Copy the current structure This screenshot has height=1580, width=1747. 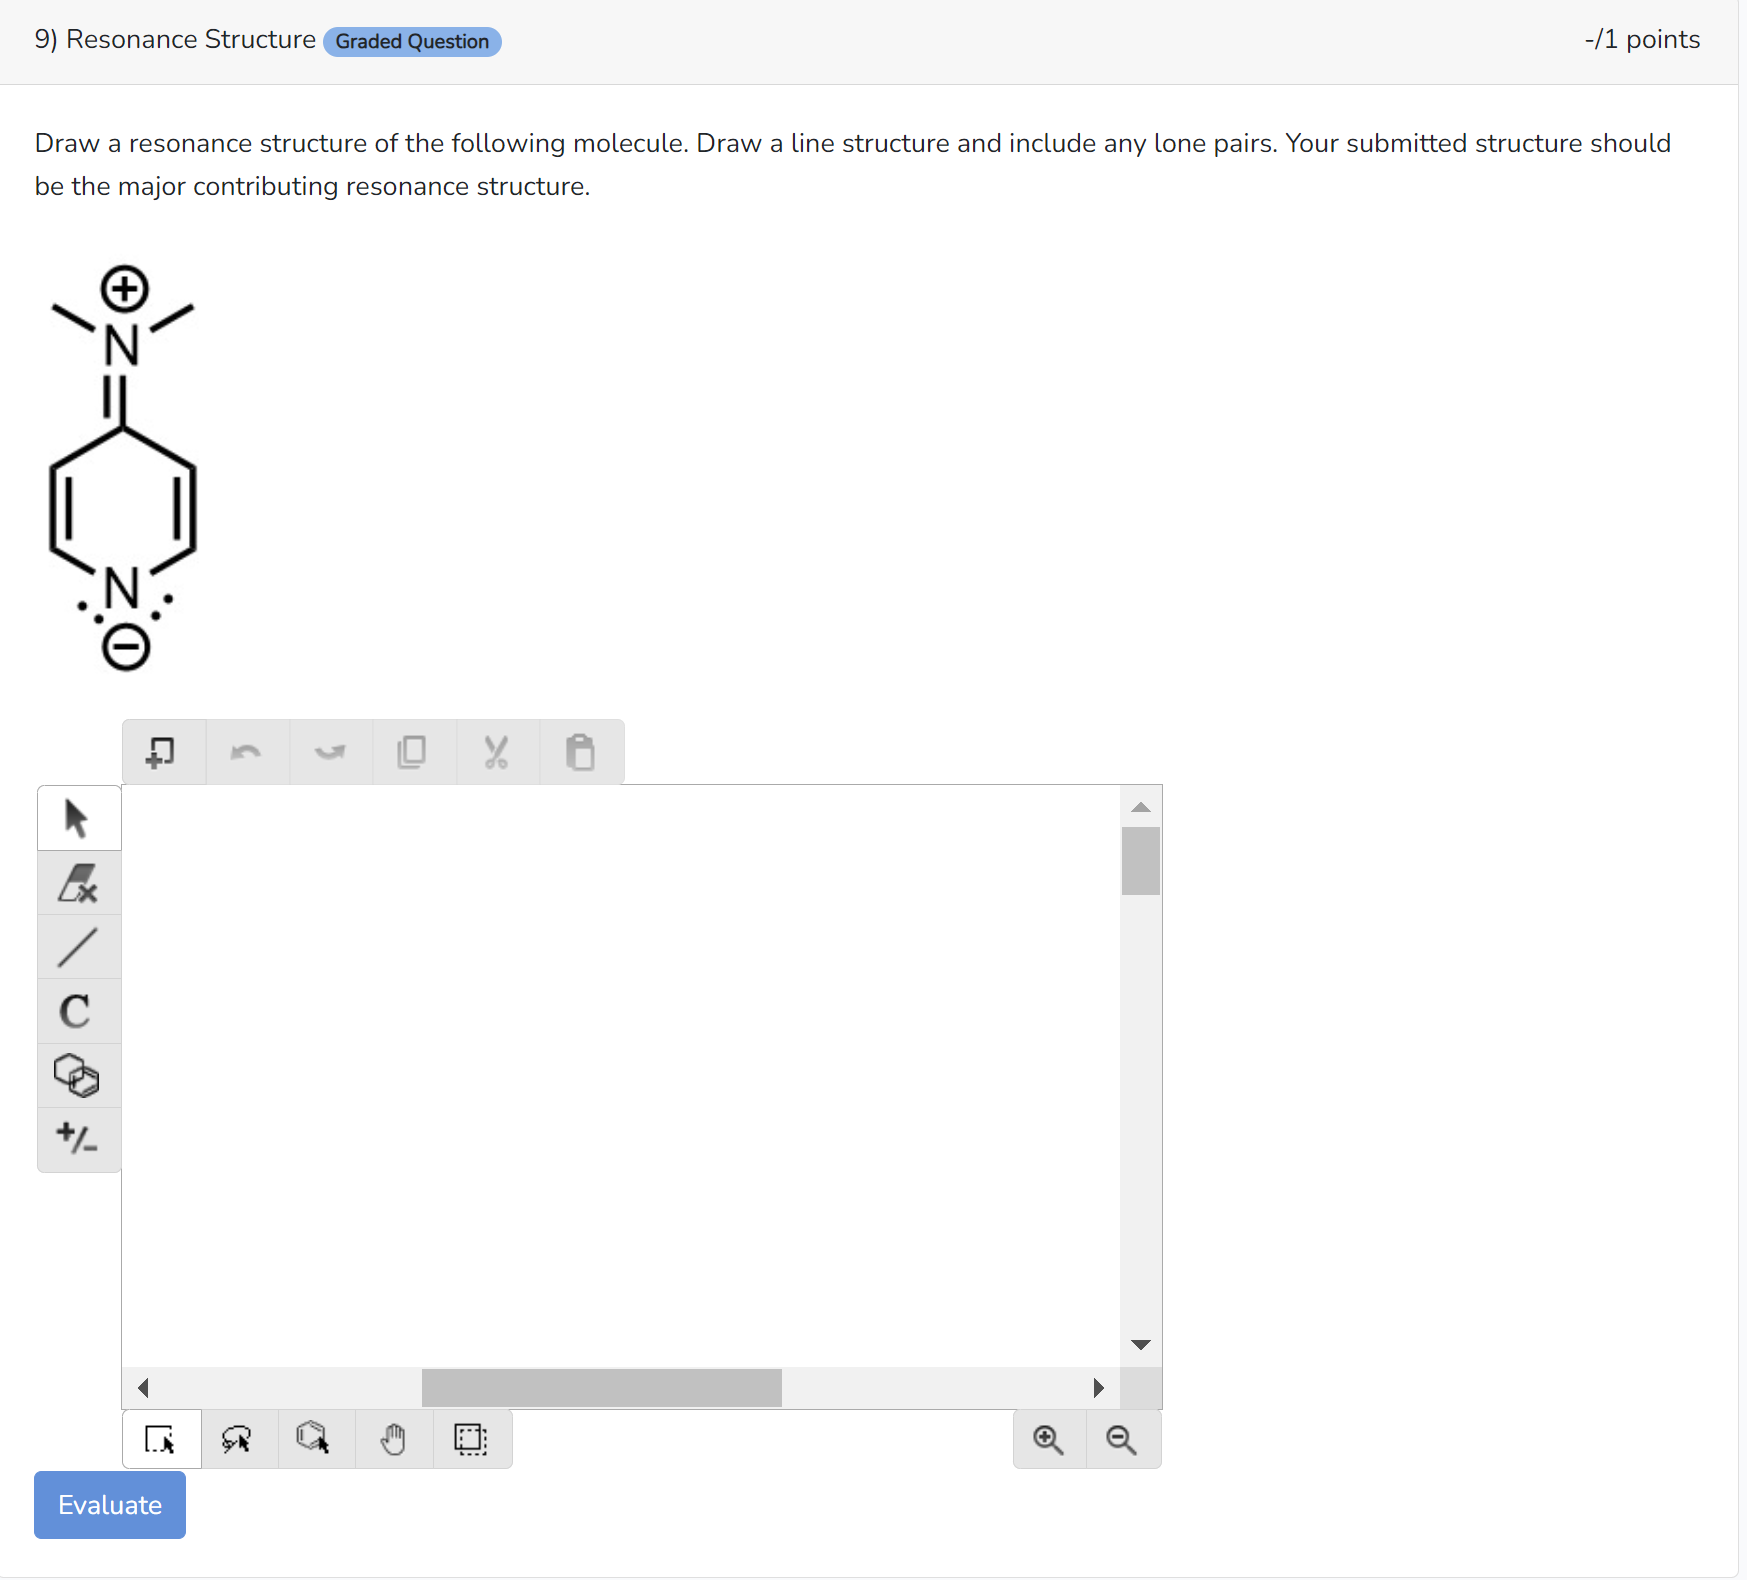(x=413, y=751)
